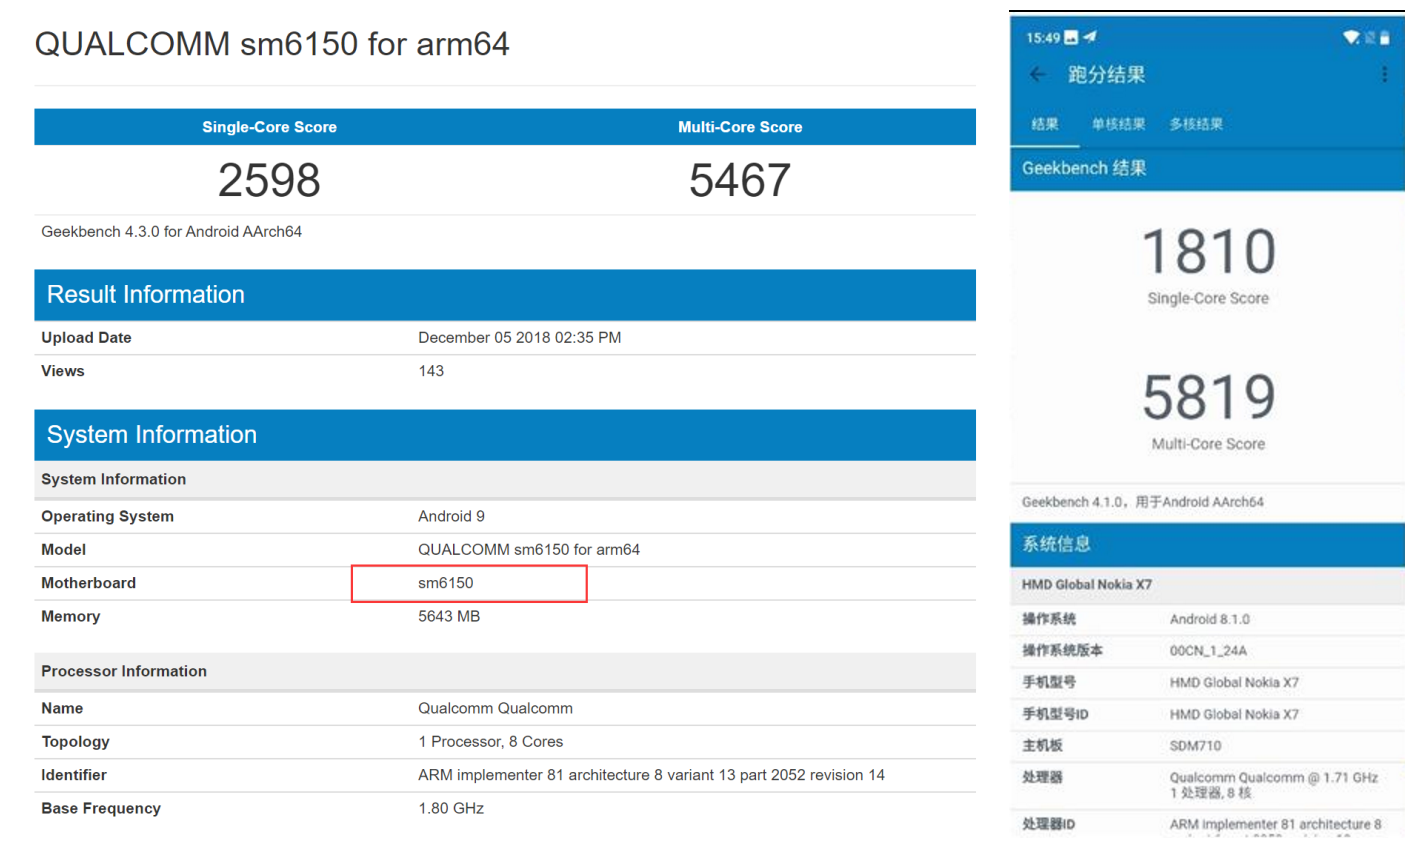
Task: Click the OS version value 00CN_1_24A
Action: [x=1208, y=651]
